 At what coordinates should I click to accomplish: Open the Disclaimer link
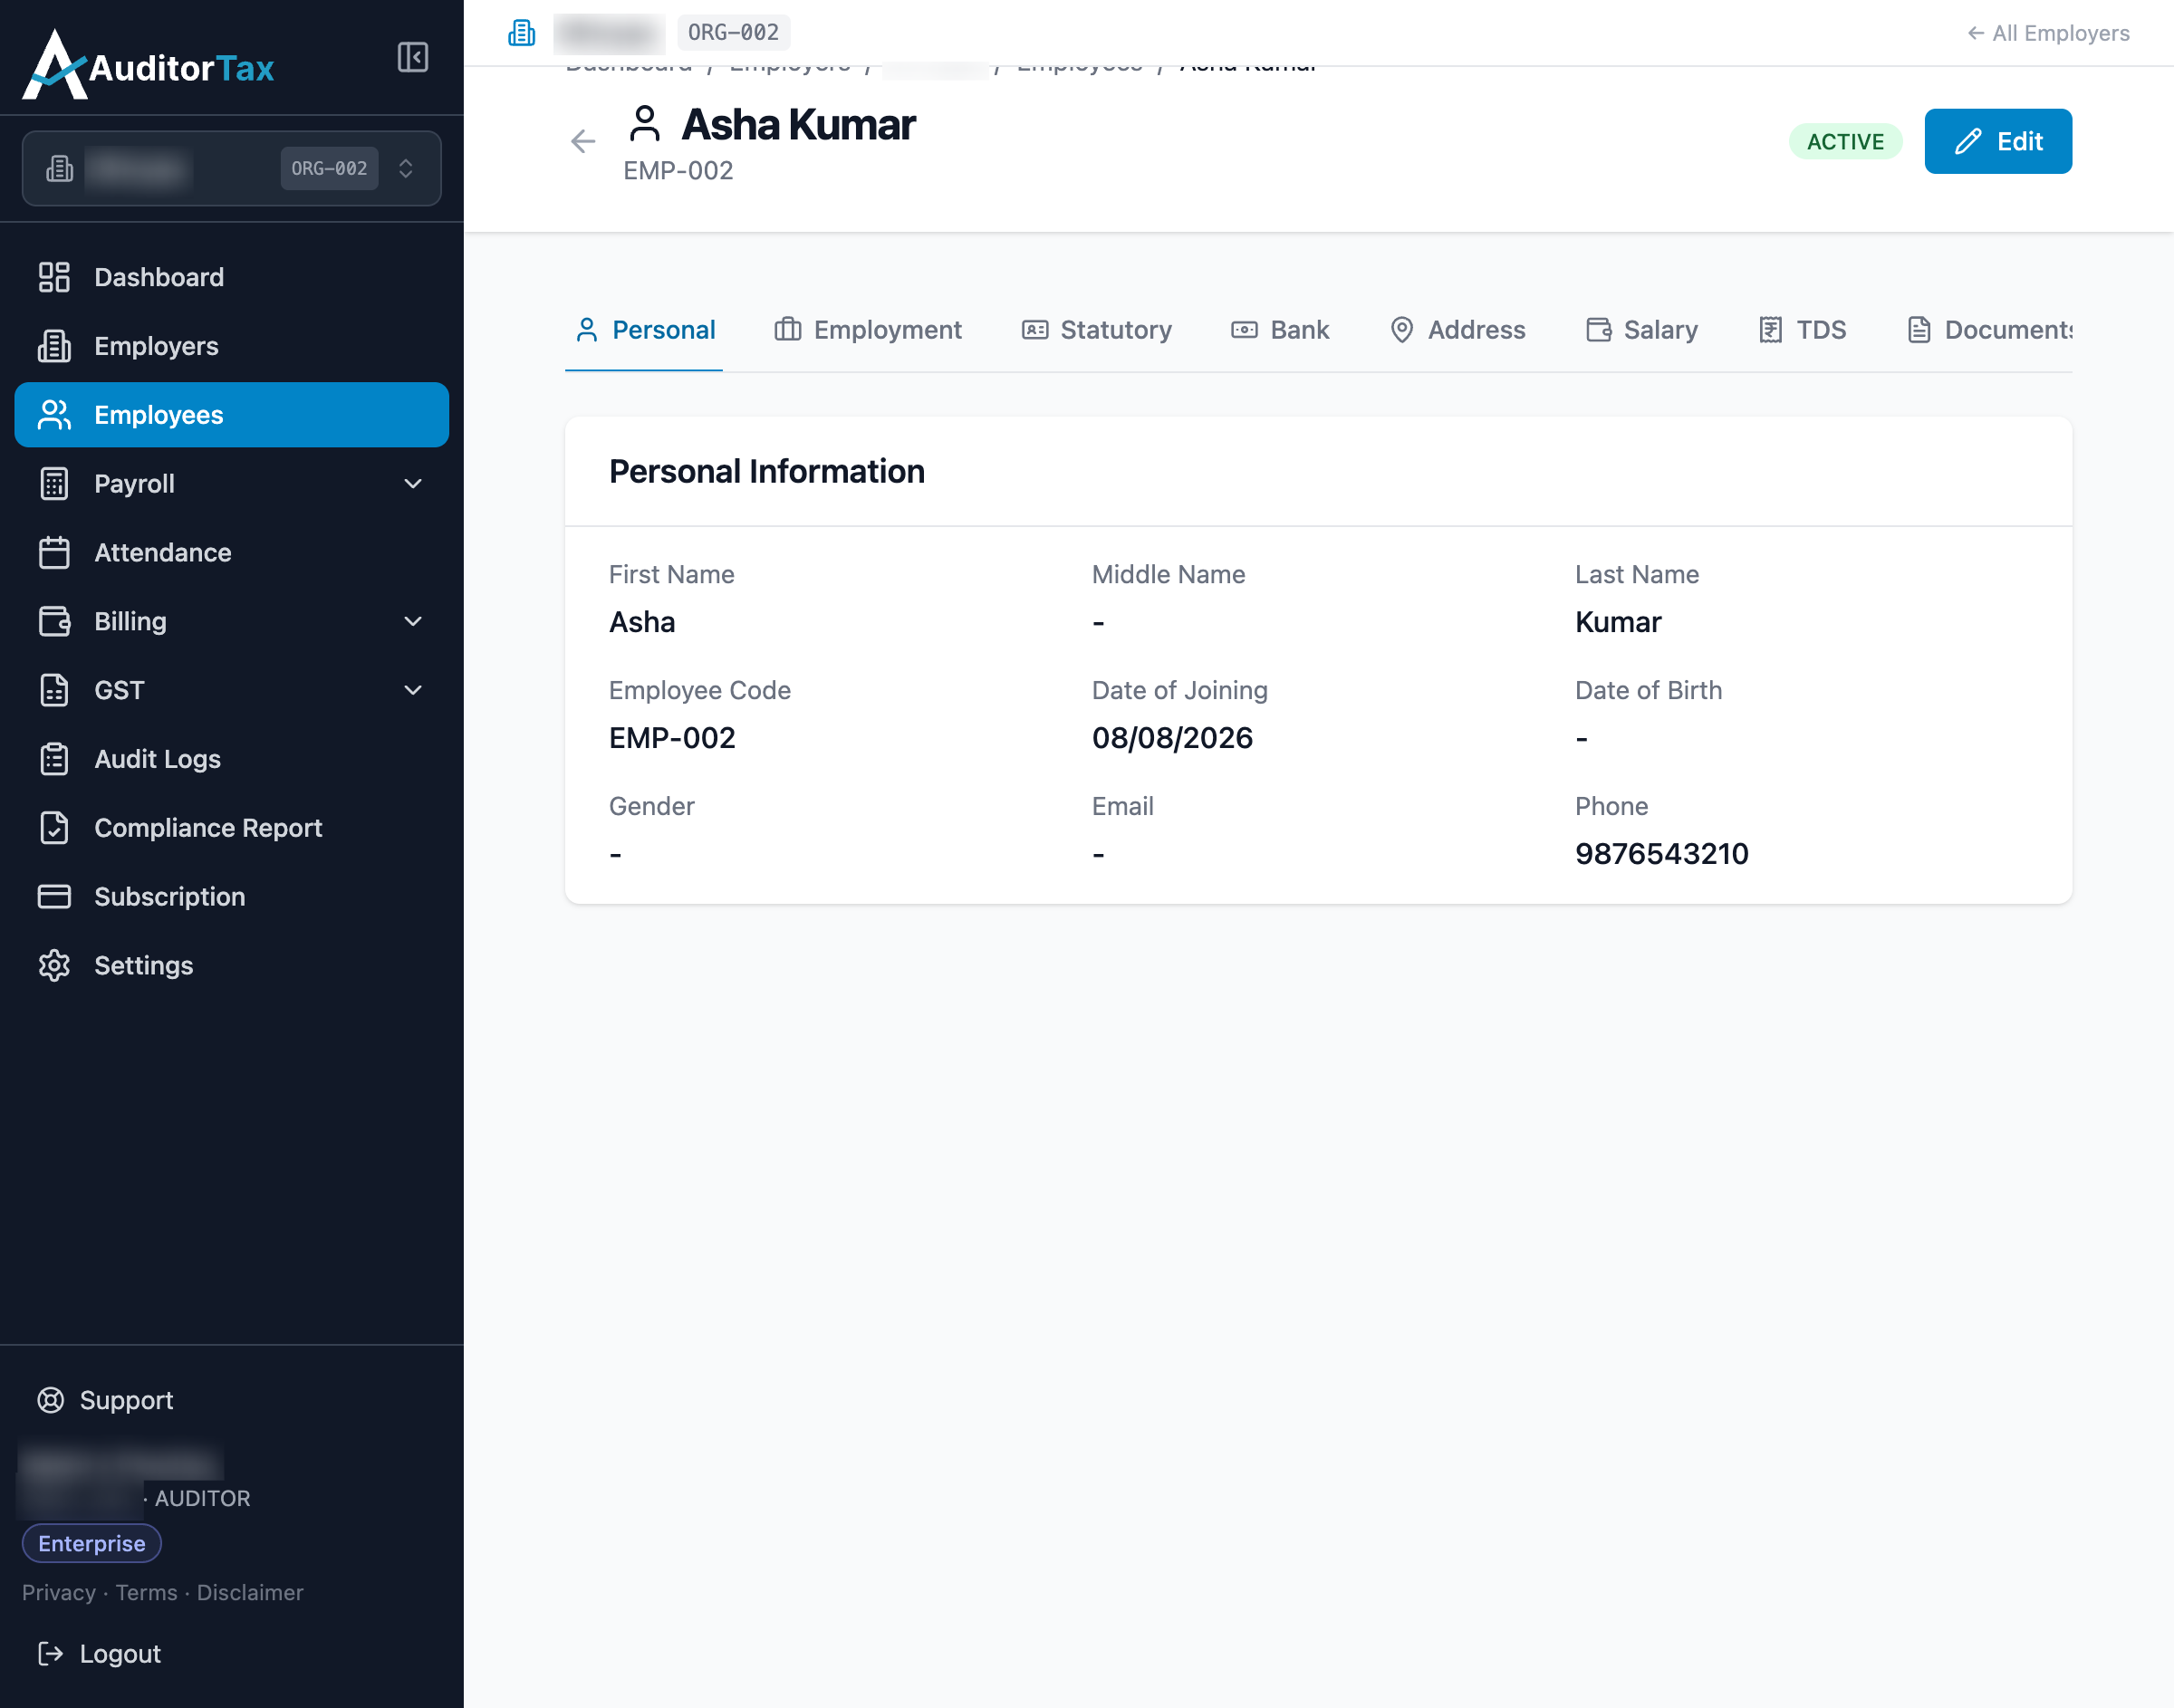[250, 1593]
